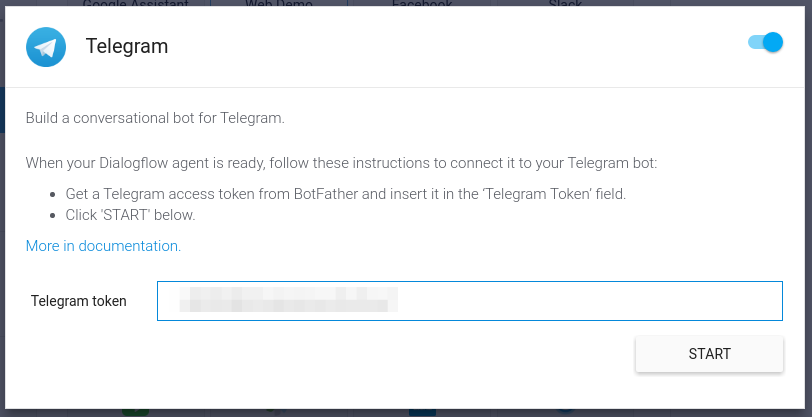Open the More in documentation link
The width and height of the screenshot is (812, 417).
tap(103, 246)
